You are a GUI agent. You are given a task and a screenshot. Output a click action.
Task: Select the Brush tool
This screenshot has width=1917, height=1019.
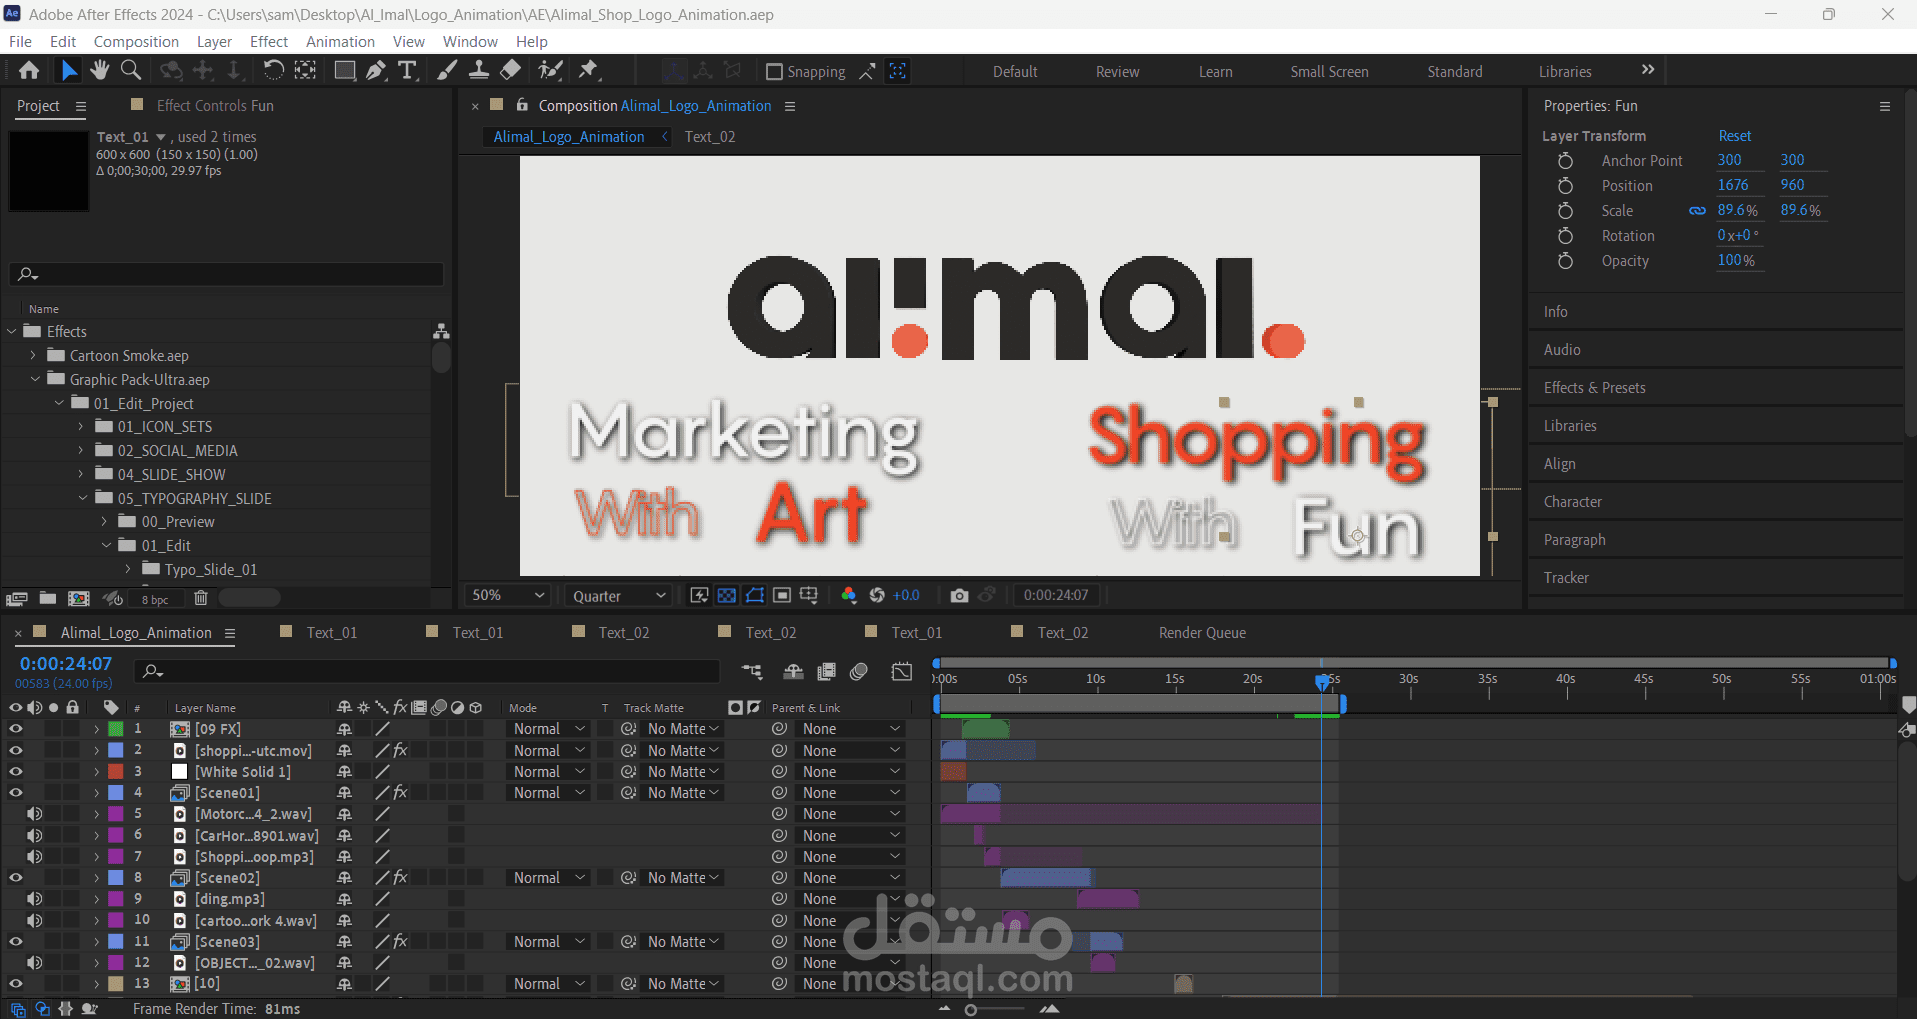point(447,70)
